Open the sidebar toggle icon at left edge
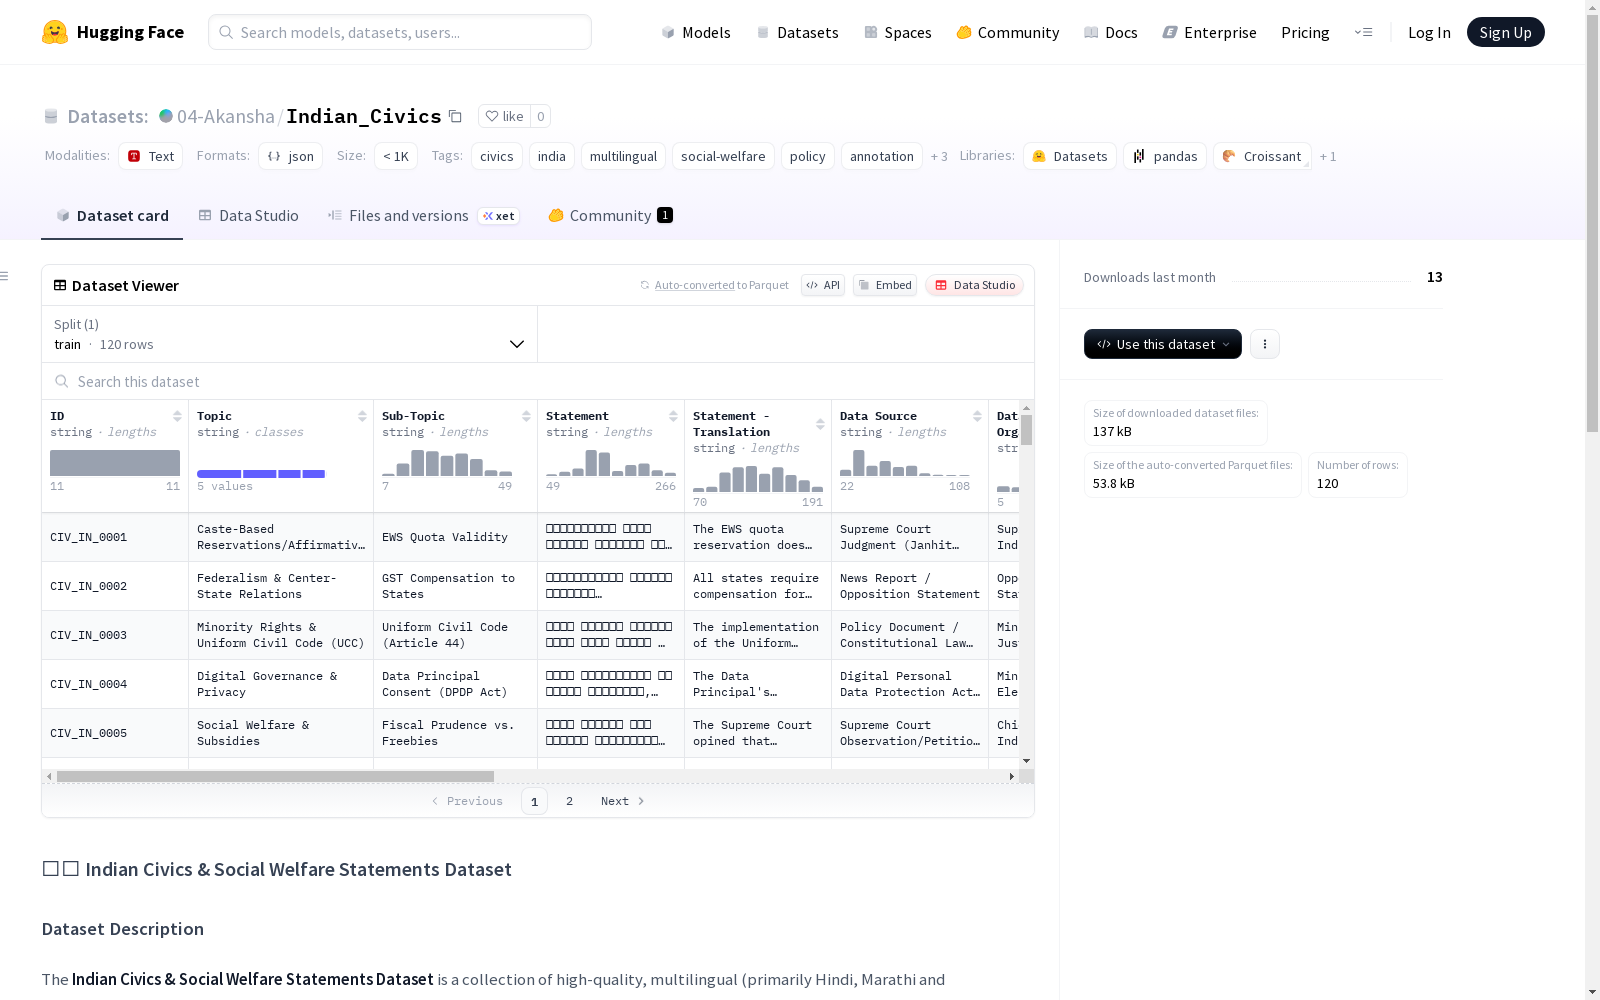 5,276
